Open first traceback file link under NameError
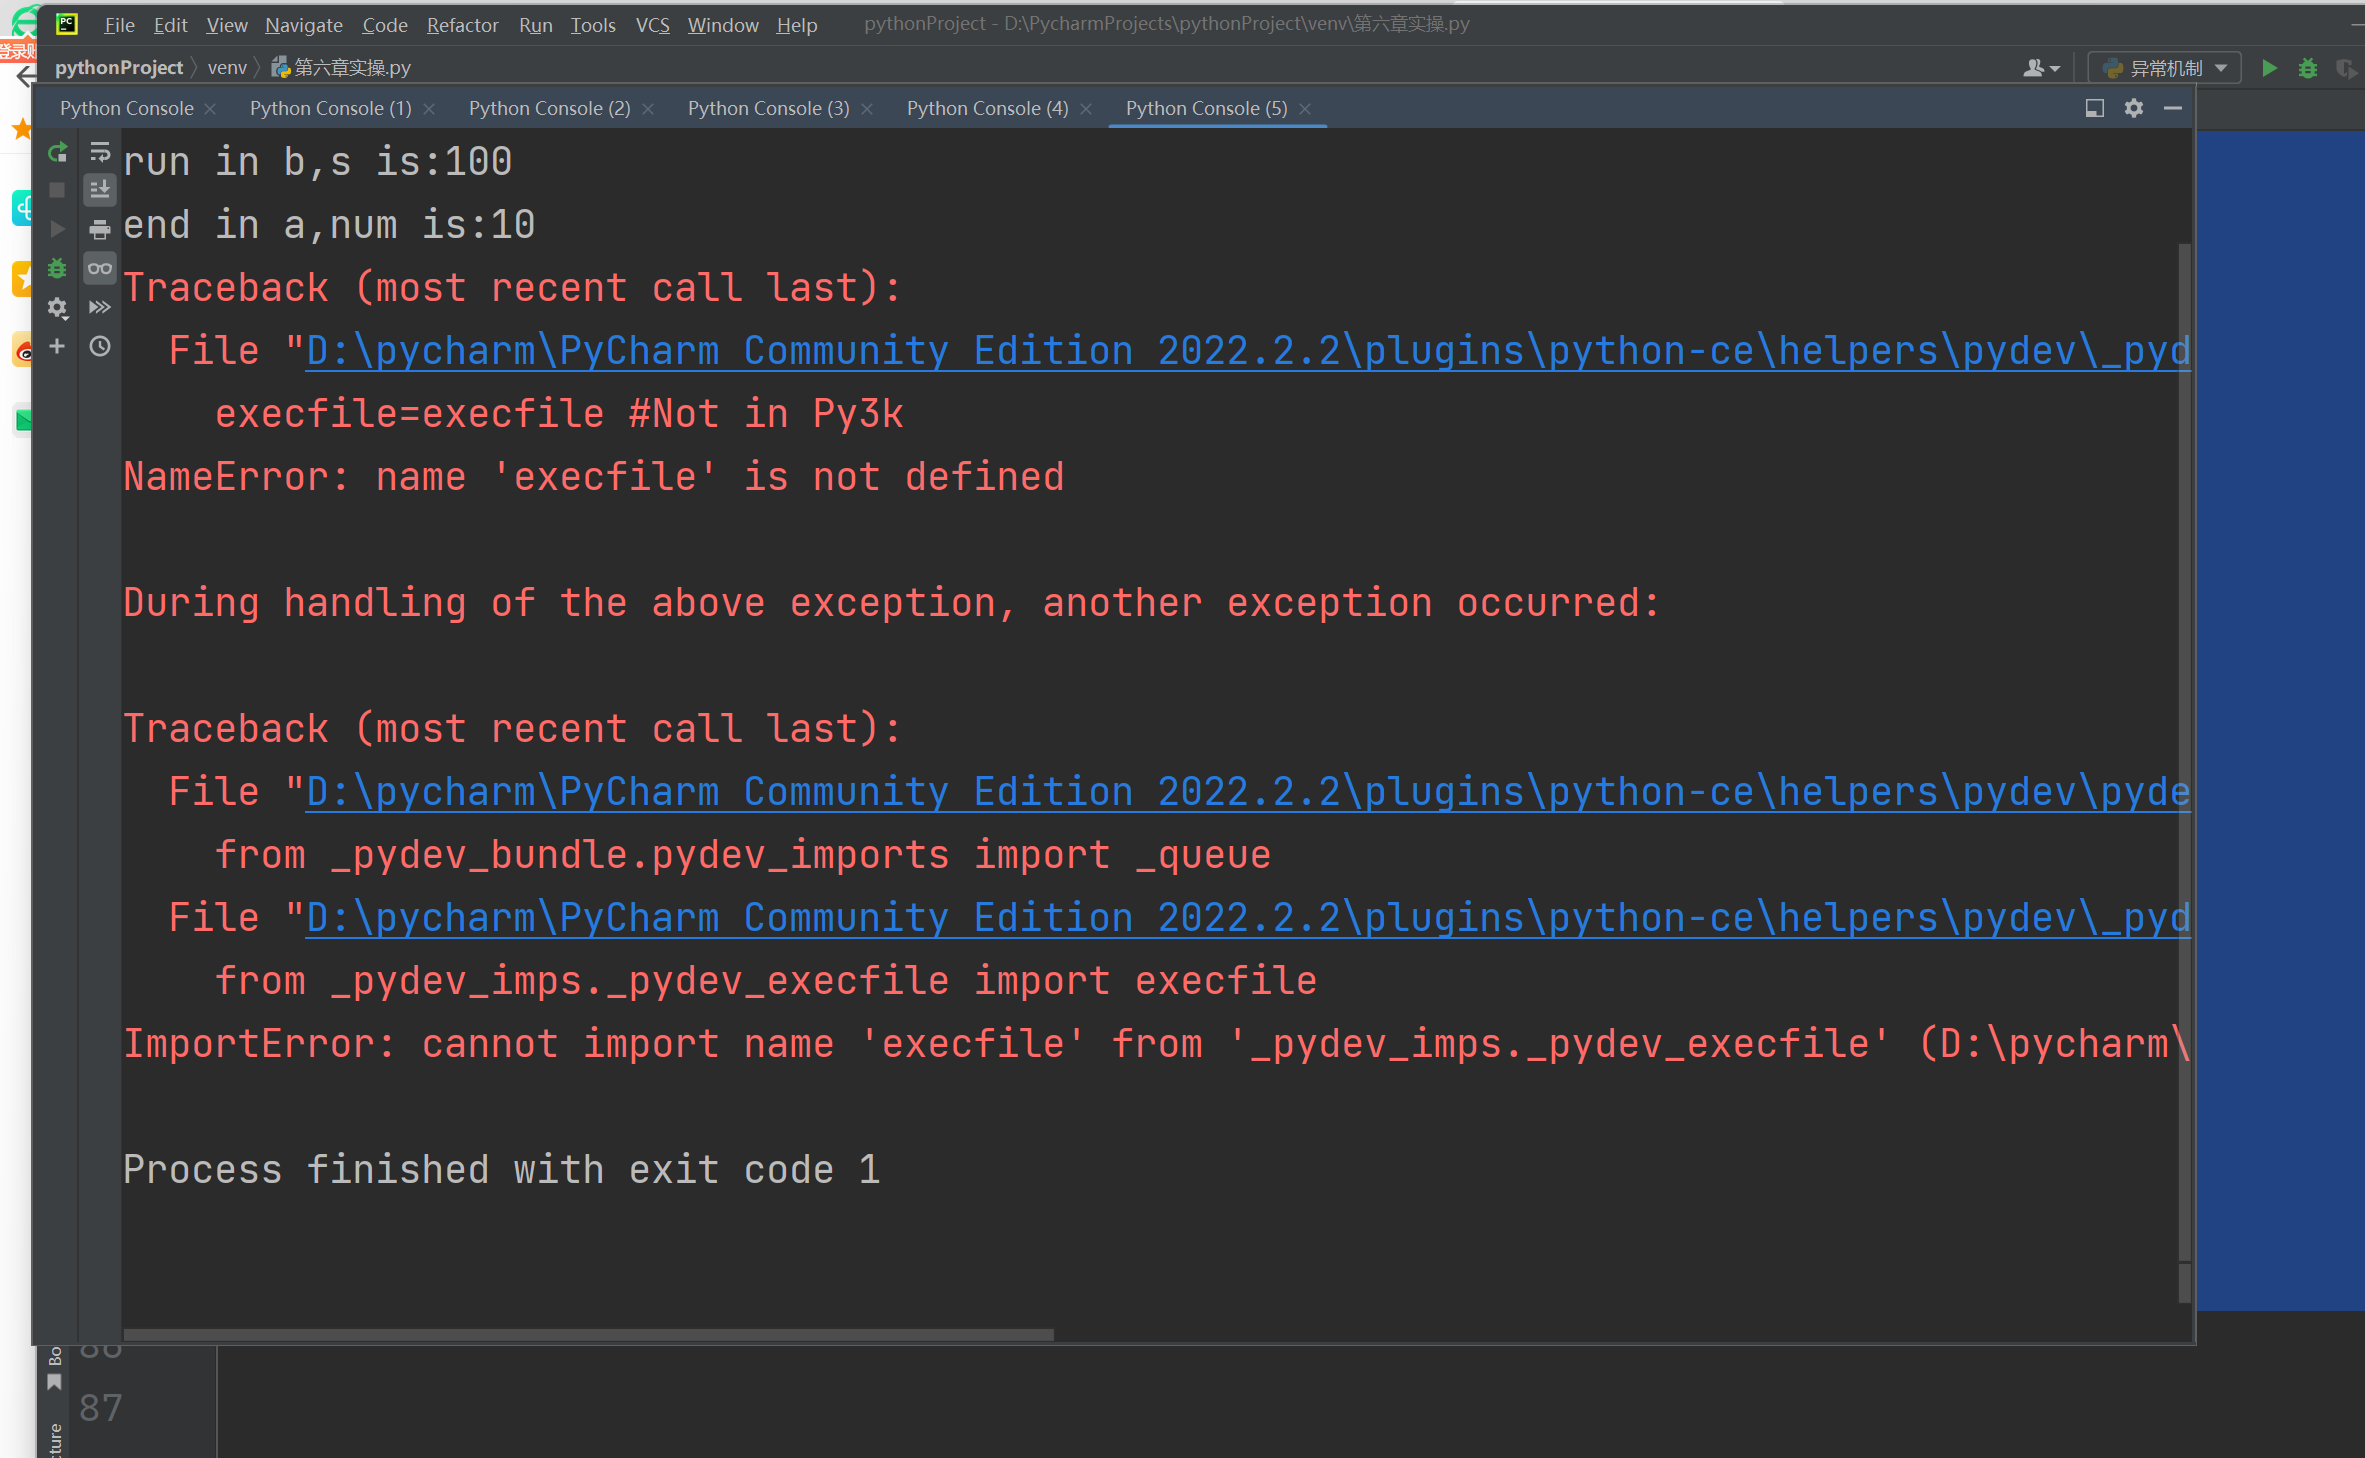This screenshot has width=2365, height=1458. tap(1248, 351)
